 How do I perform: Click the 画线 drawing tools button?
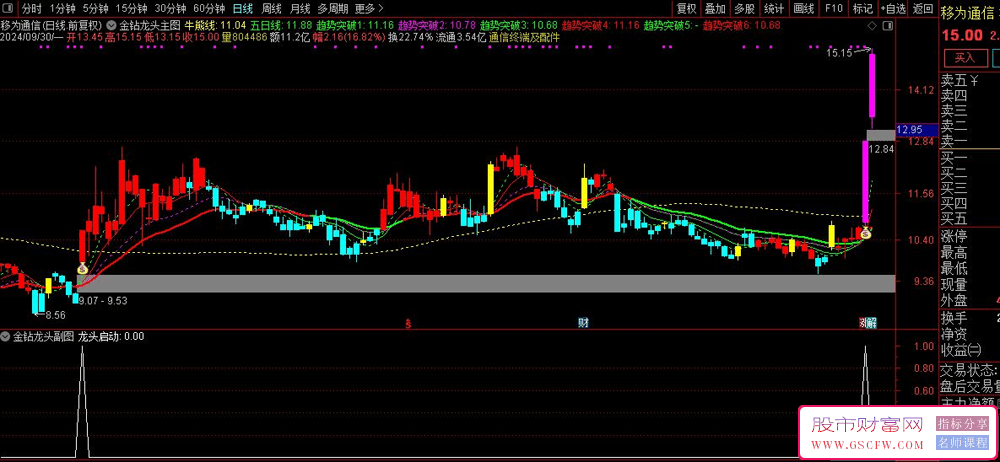click(x=804, y=8)
